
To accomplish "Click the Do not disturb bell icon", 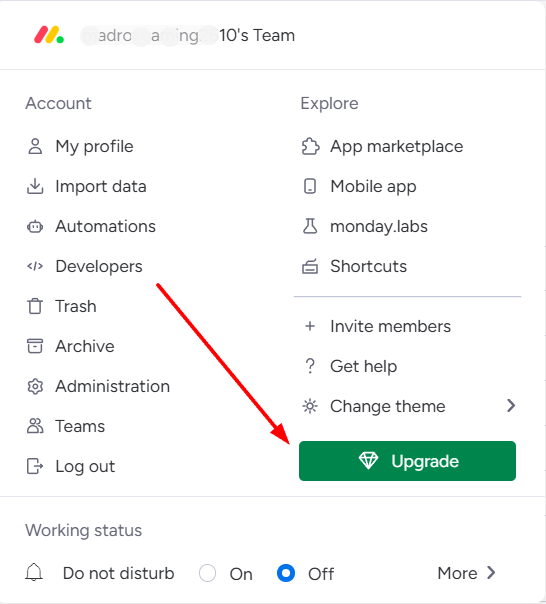I will pos(34,572).
